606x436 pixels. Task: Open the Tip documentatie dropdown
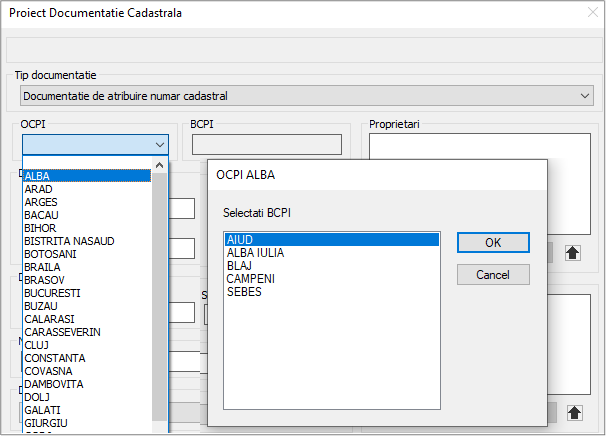585,96
